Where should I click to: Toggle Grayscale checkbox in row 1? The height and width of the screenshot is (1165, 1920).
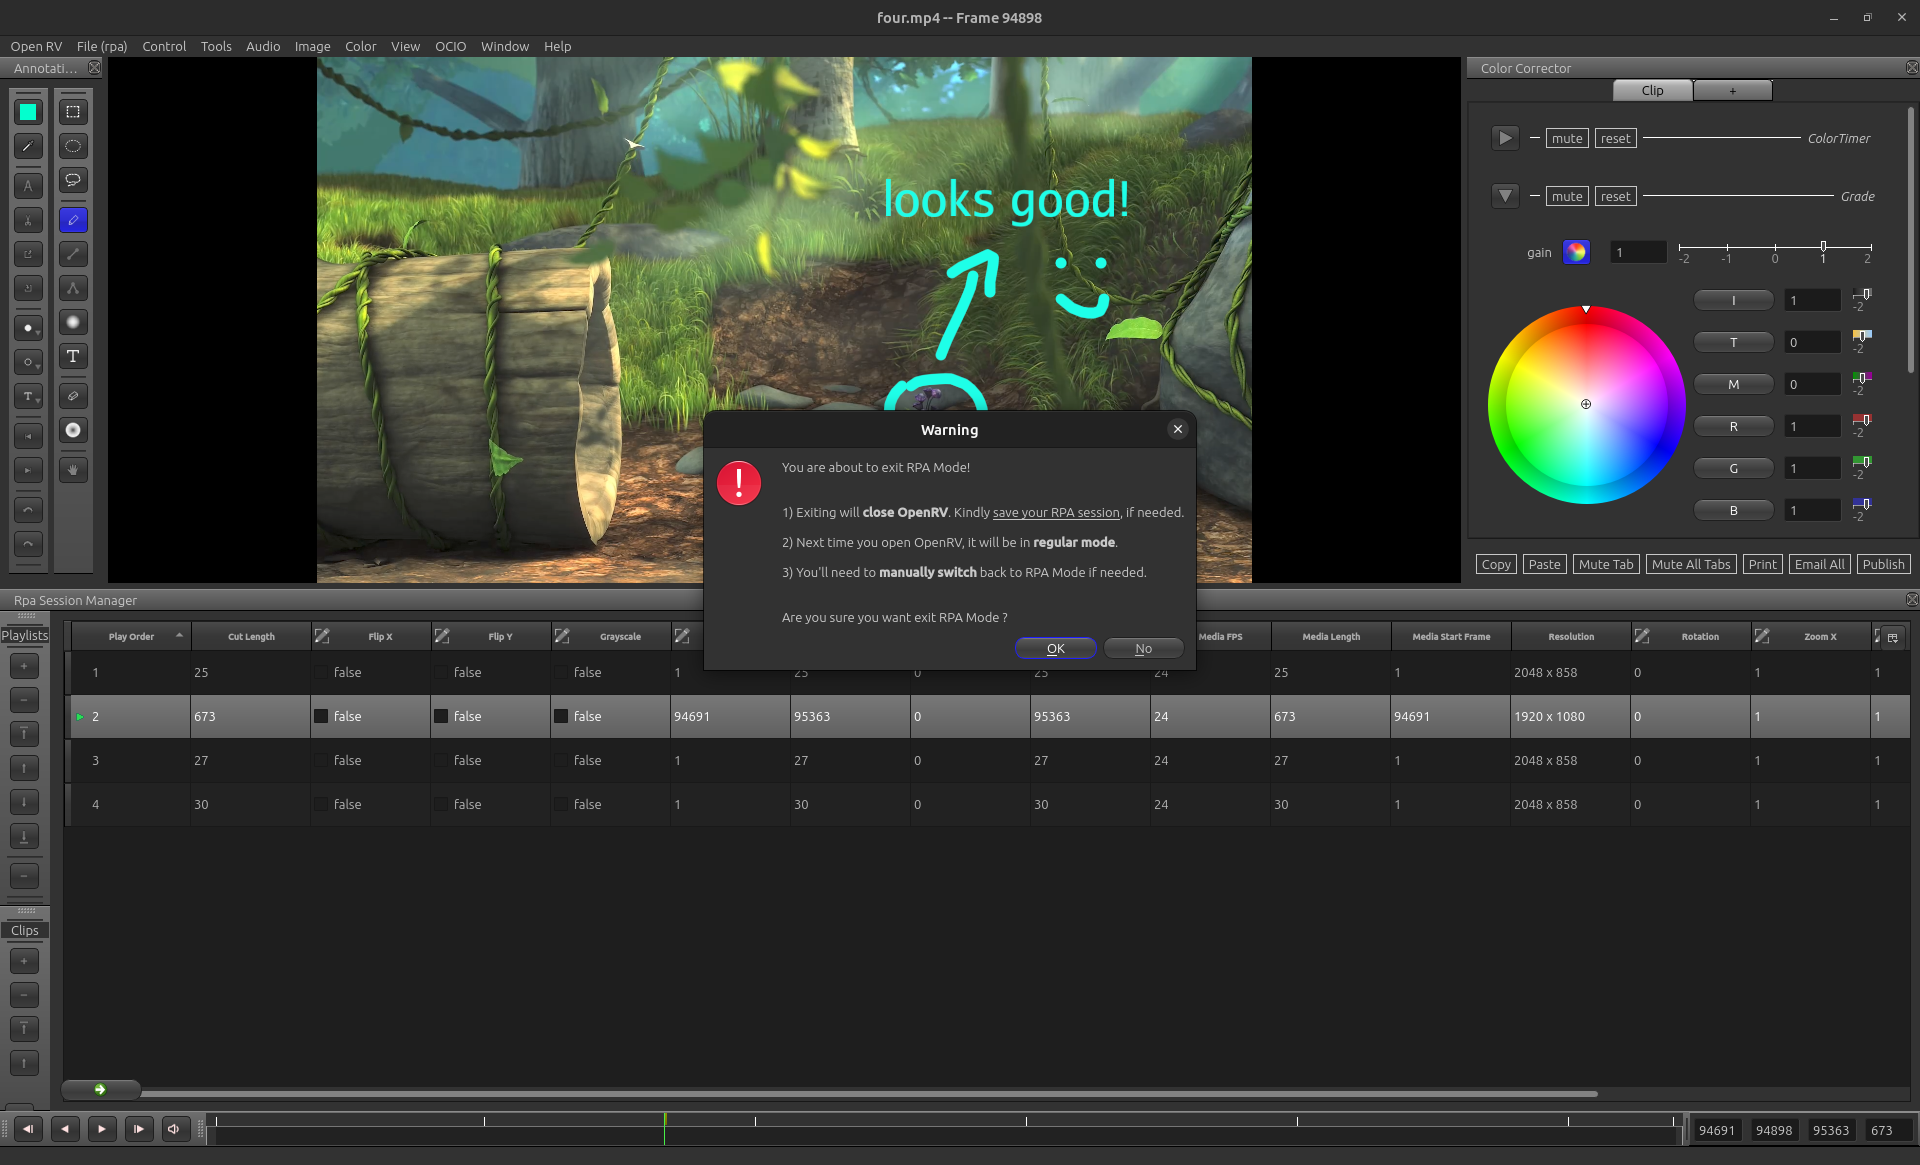coord(561,672)
